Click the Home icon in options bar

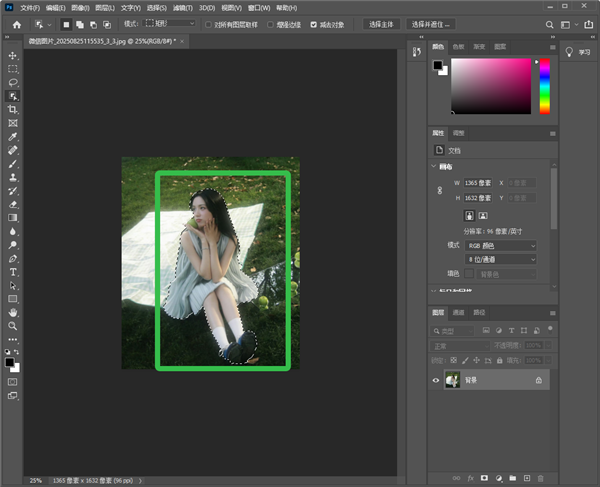pyautogui.click(x=16, y=23)
